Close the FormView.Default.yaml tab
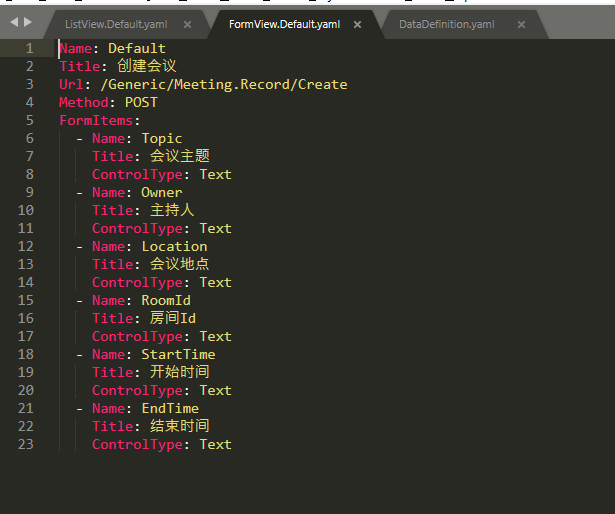 (x=357, y=24)
